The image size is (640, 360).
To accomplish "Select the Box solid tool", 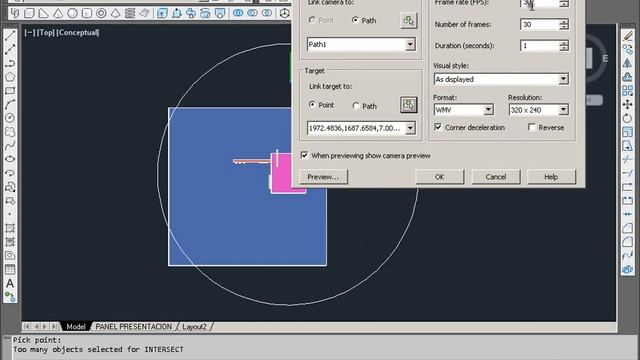I will pyautogui.click(x=29, y=13).
